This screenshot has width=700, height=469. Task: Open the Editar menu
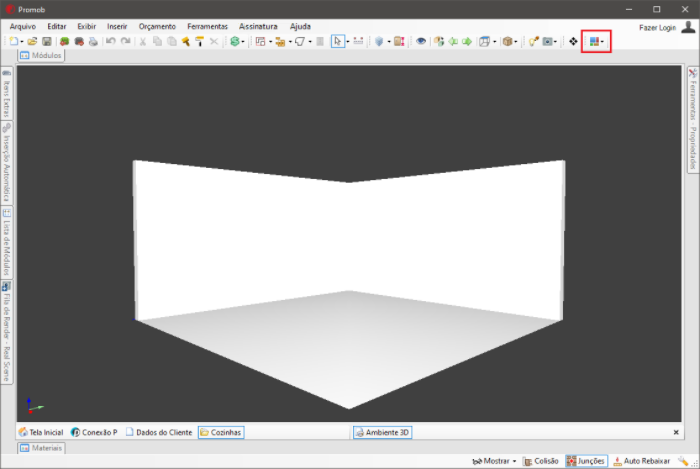[x=57, y=26]
